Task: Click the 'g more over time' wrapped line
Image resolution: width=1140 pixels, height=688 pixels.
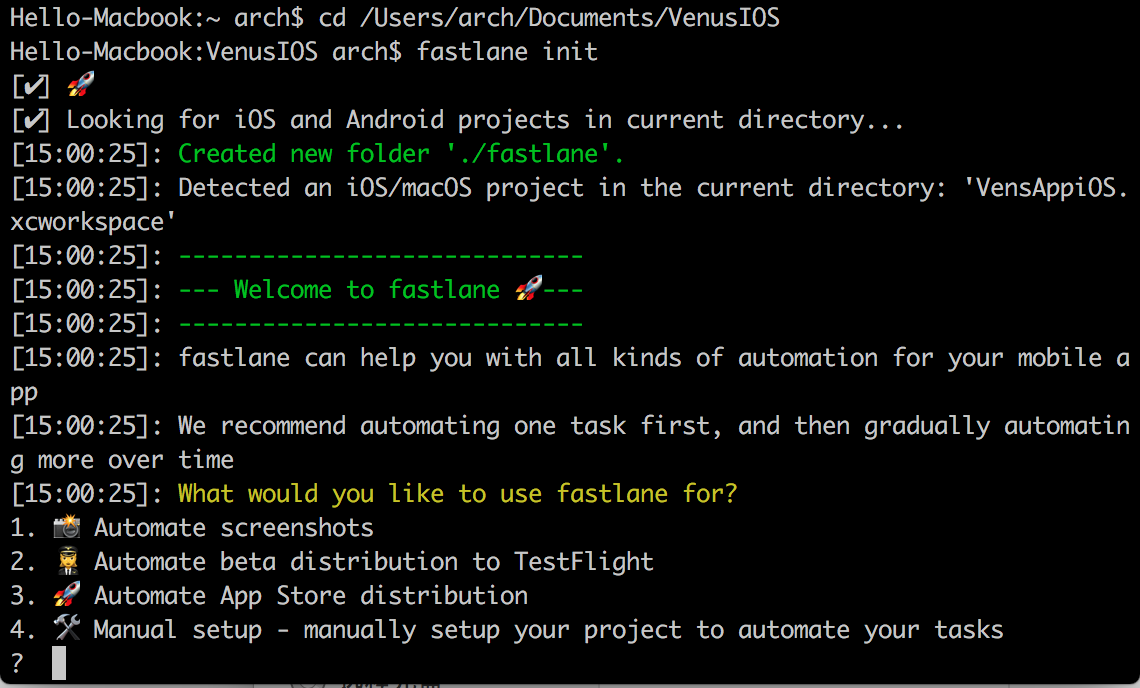Action: pyautogui.click(x=121, y=460)
